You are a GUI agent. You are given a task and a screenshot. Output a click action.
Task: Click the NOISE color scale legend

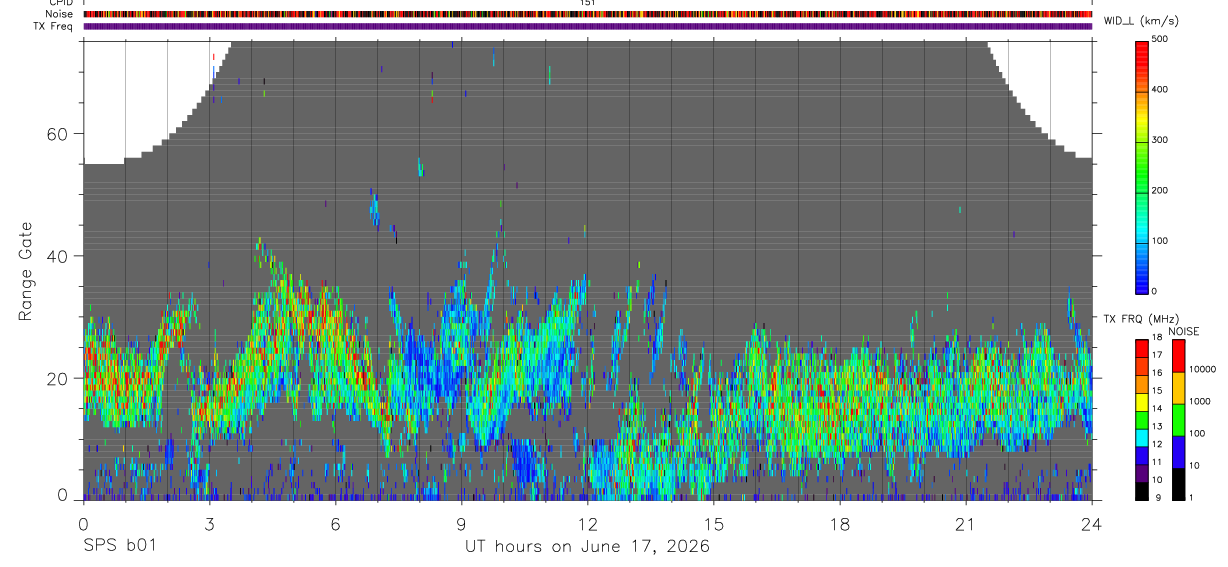pyautogui.click(x=1178, y=419)
